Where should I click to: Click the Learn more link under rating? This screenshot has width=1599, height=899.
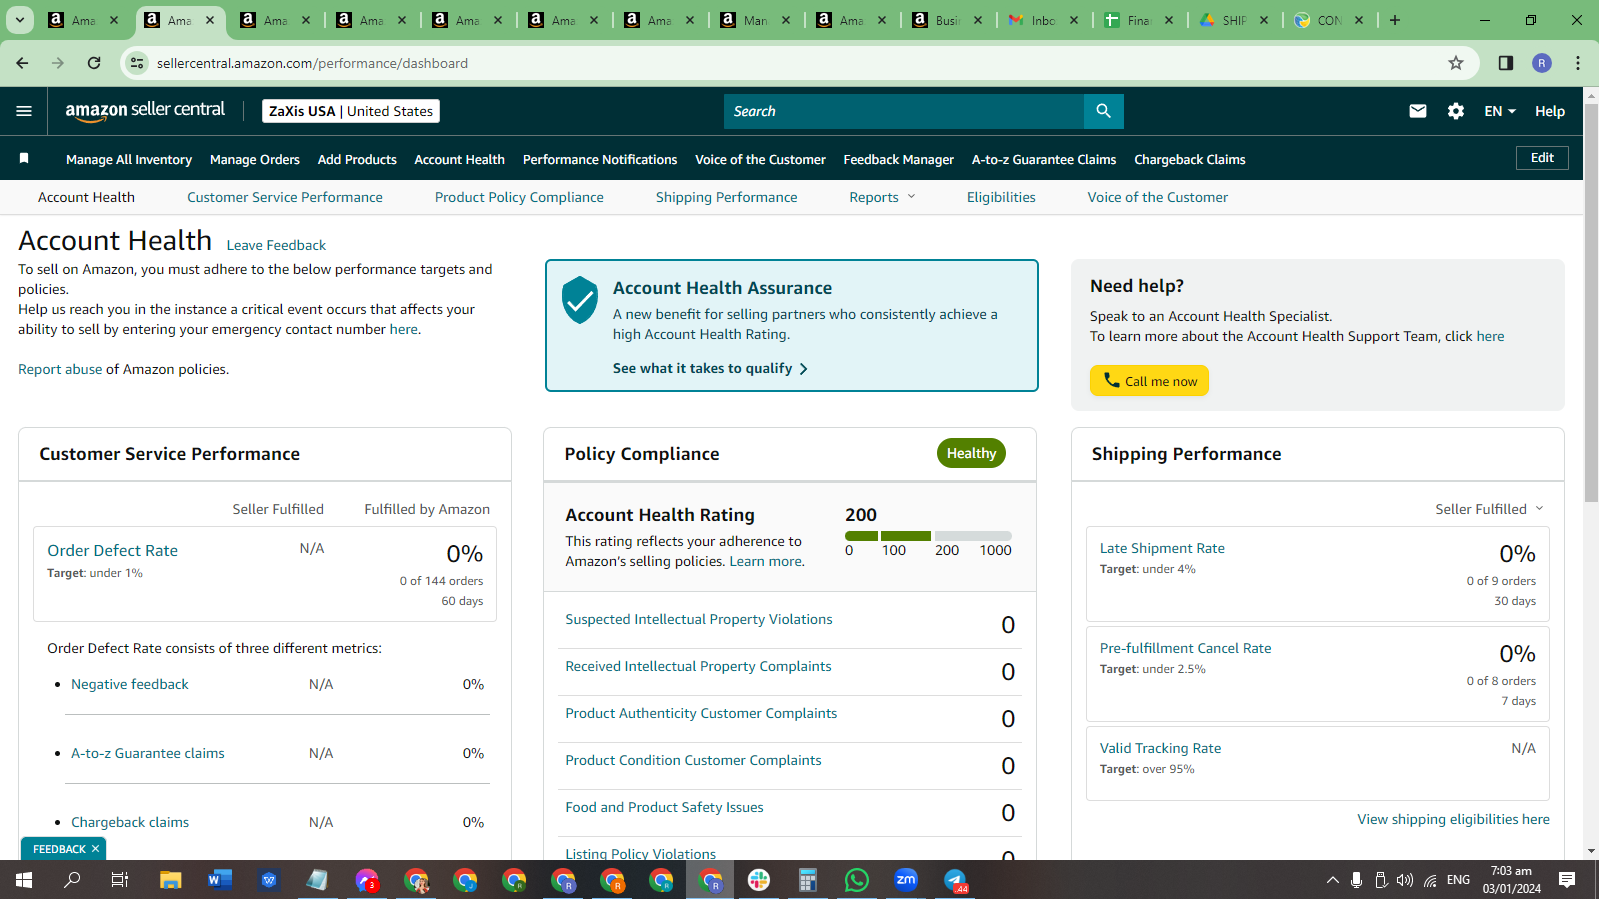point(766,561)
